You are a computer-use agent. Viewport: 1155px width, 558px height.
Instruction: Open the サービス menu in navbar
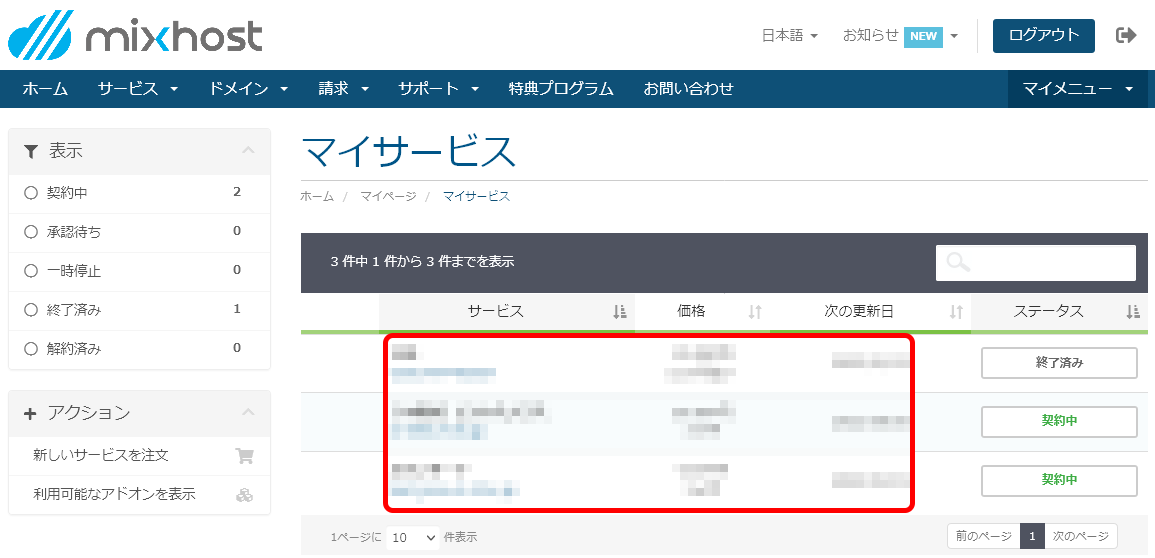138,89
